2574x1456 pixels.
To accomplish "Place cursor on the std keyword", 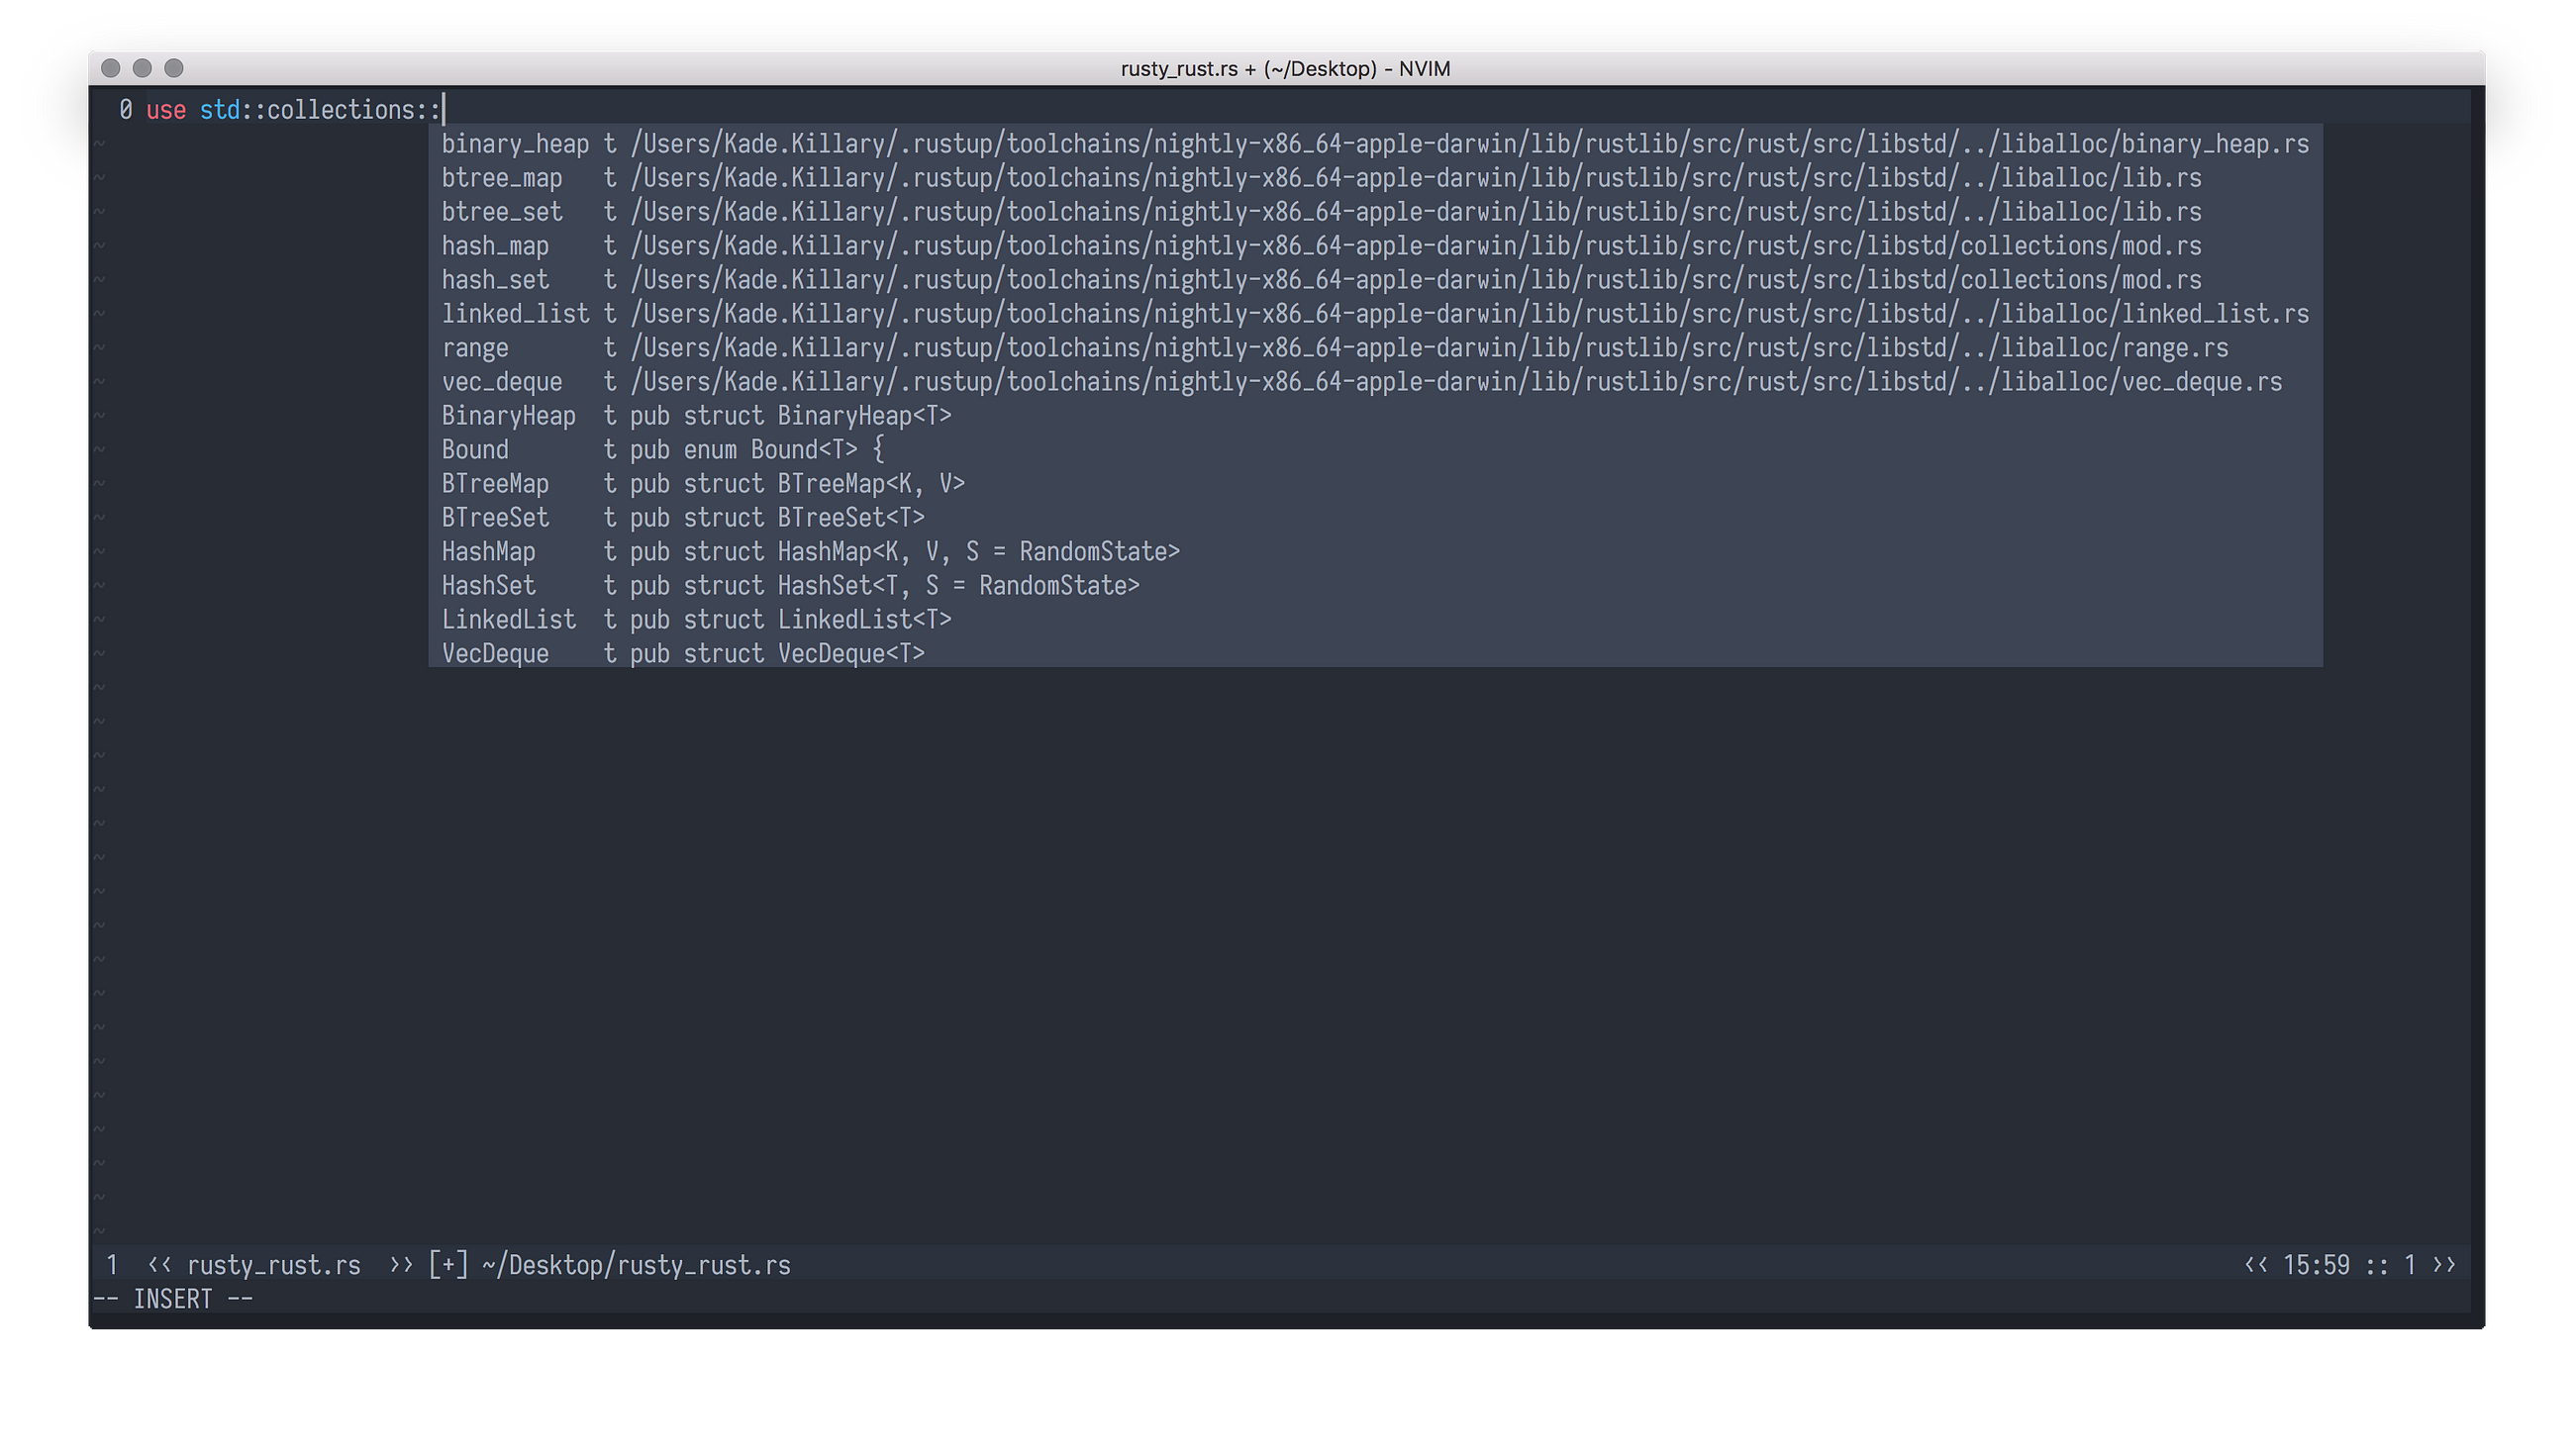I will [219, 110].
